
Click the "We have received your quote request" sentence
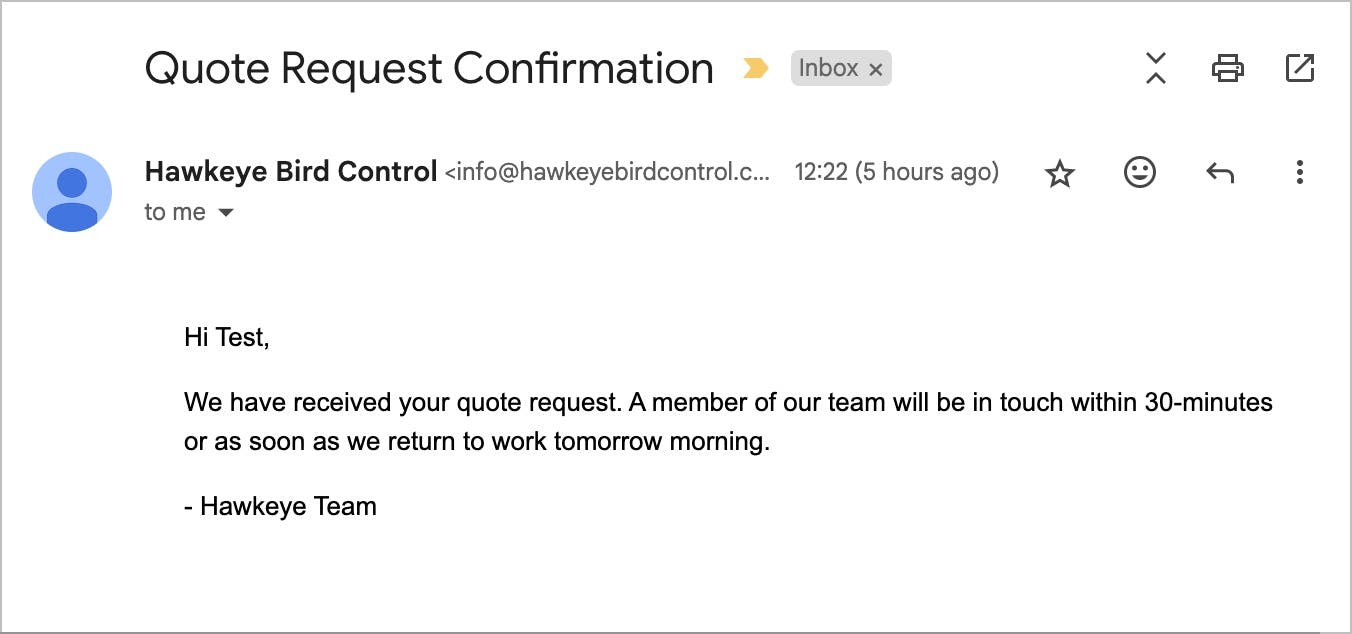click(x=402, y=403)
